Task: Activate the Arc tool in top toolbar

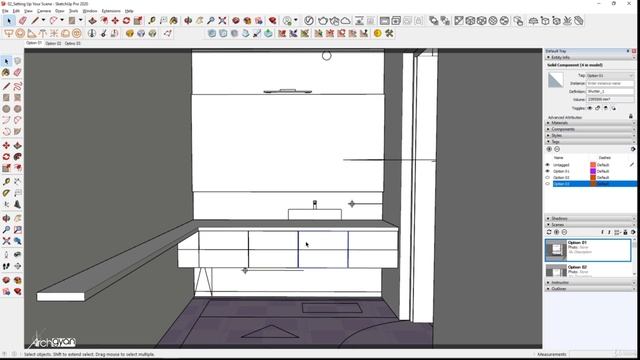Action: [x=53, y=20]
